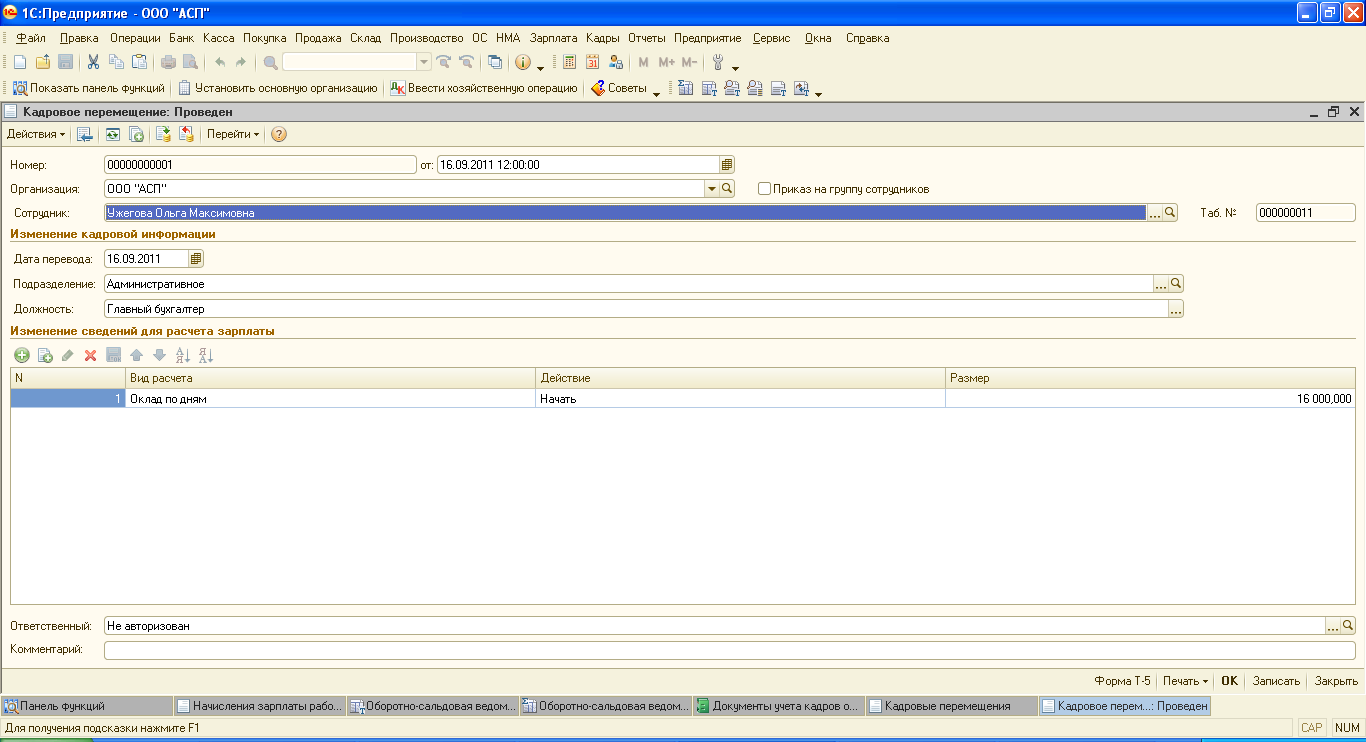Click the Paste clipboard icon

pos(140,62)
